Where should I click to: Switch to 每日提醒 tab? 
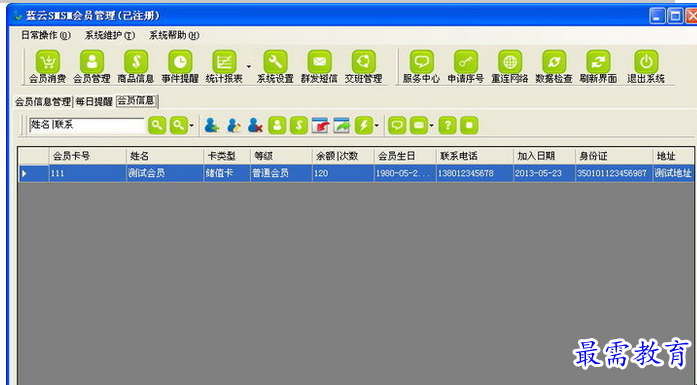click(94, 101)
